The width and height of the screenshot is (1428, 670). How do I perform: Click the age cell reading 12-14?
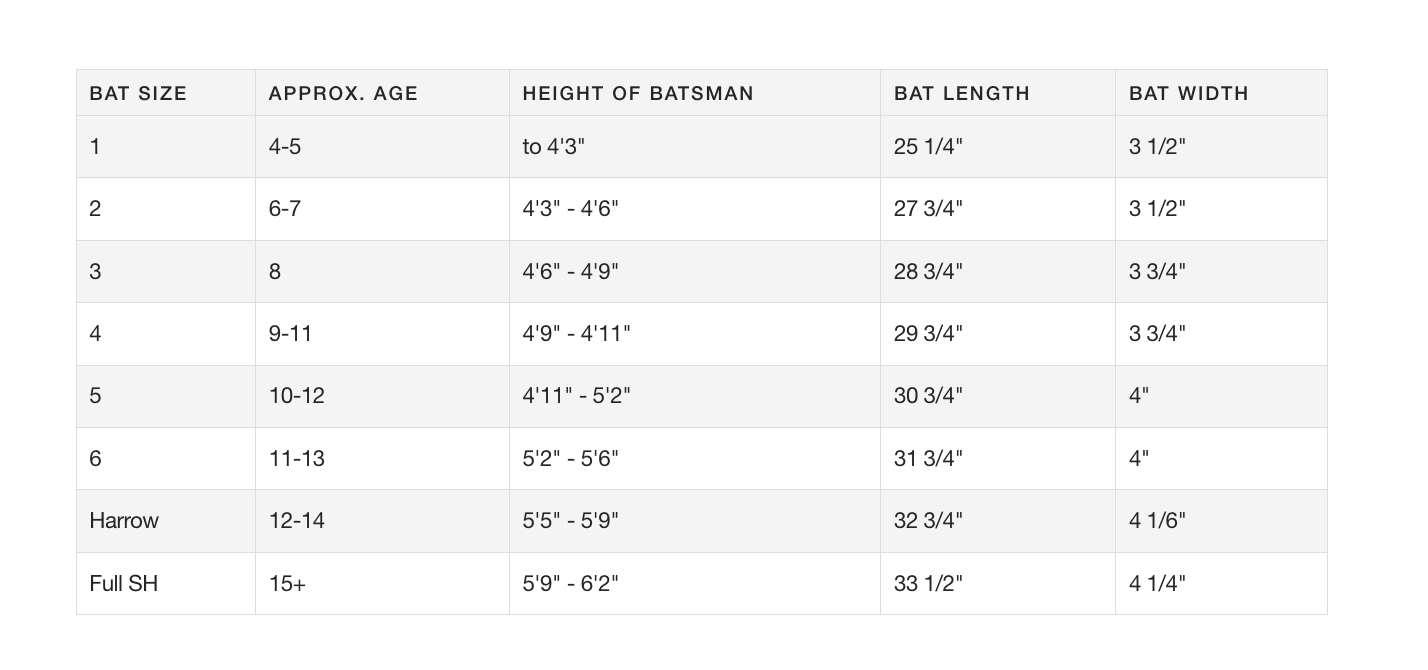[x=383, y=521]
